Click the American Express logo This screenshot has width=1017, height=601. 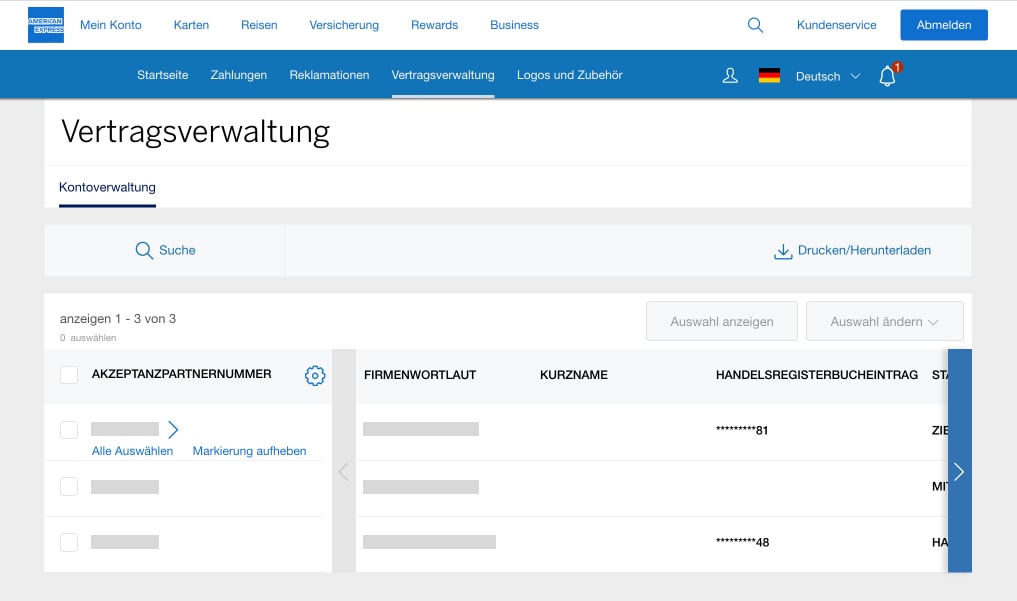(x=45, y=24)
